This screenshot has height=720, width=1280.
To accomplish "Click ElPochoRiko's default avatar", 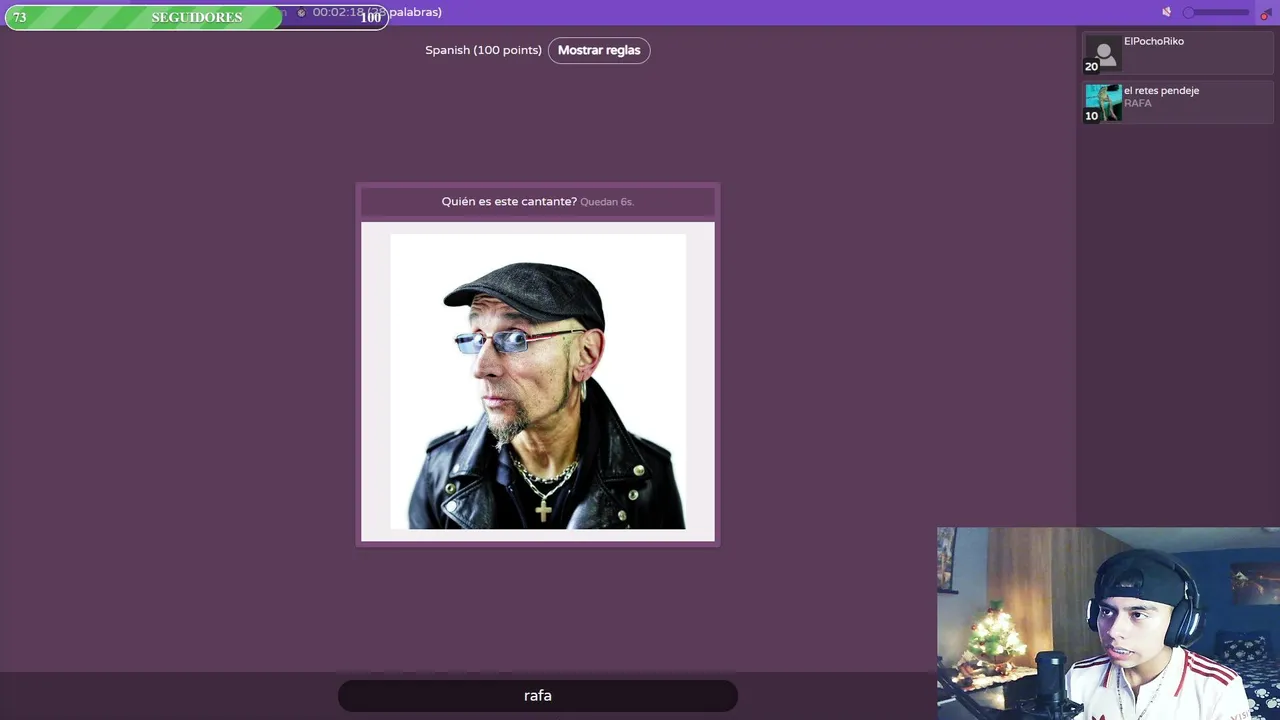I will [x=1104, y=55].
